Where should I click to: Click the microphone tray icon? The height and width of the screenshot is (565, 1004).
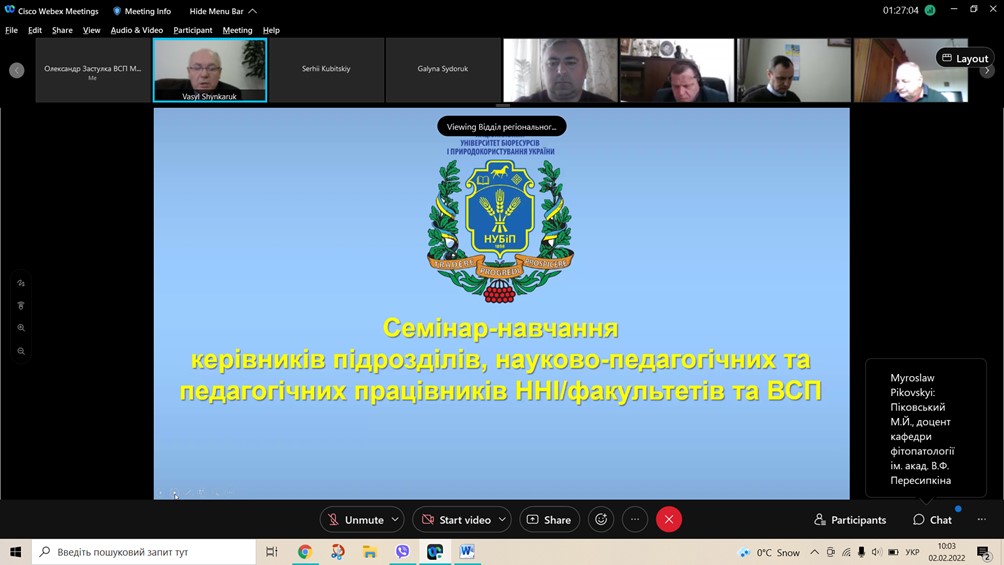click(861, 552)
